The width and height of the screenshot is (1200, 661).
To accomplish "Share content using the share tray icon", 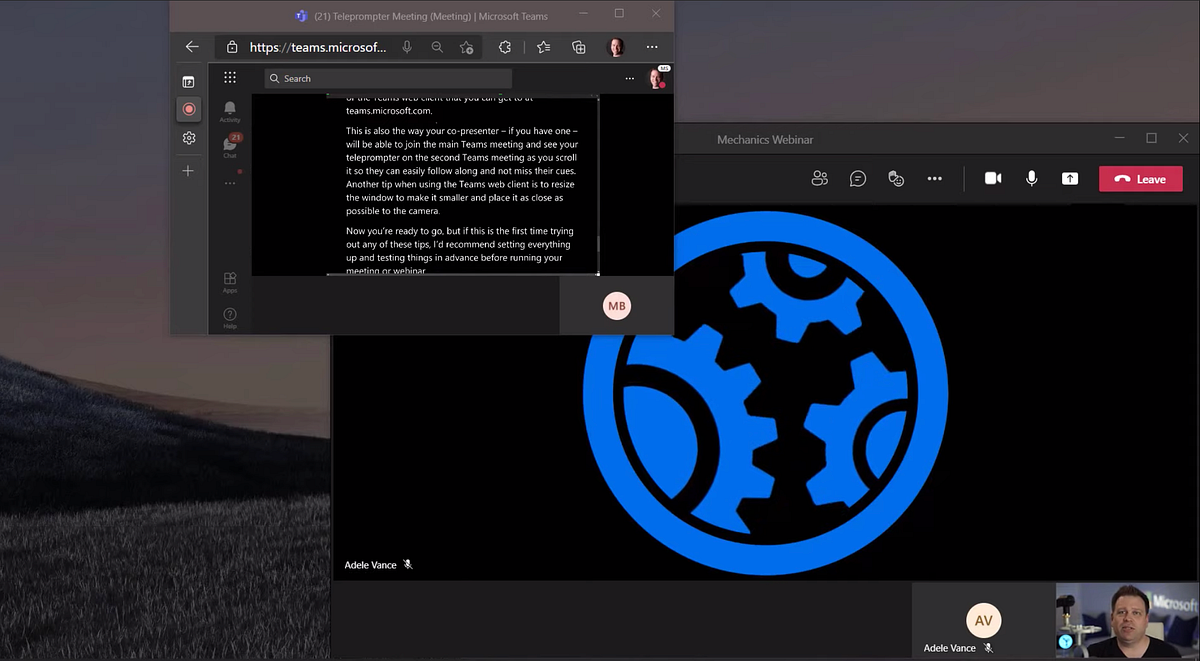I will [x=1069, y=178].
